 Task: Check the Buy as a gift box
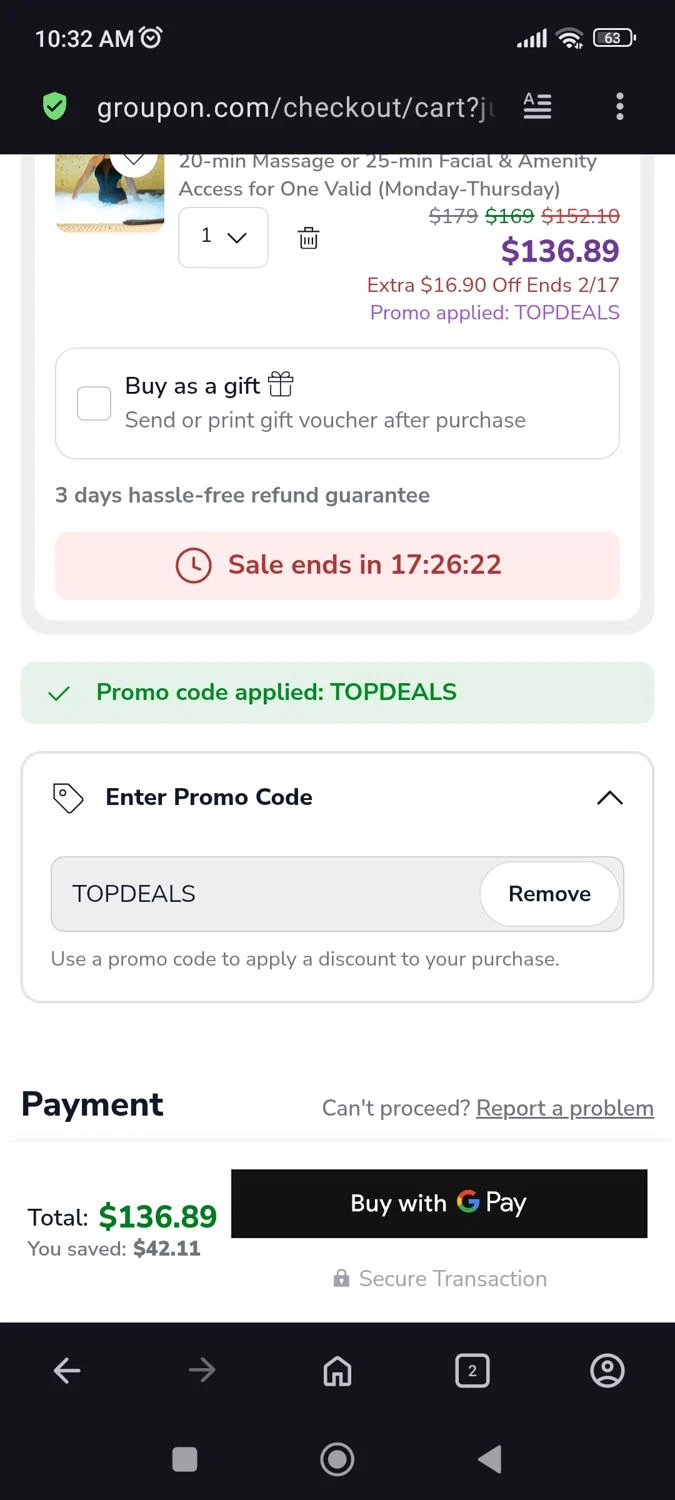tap(94, 403)
